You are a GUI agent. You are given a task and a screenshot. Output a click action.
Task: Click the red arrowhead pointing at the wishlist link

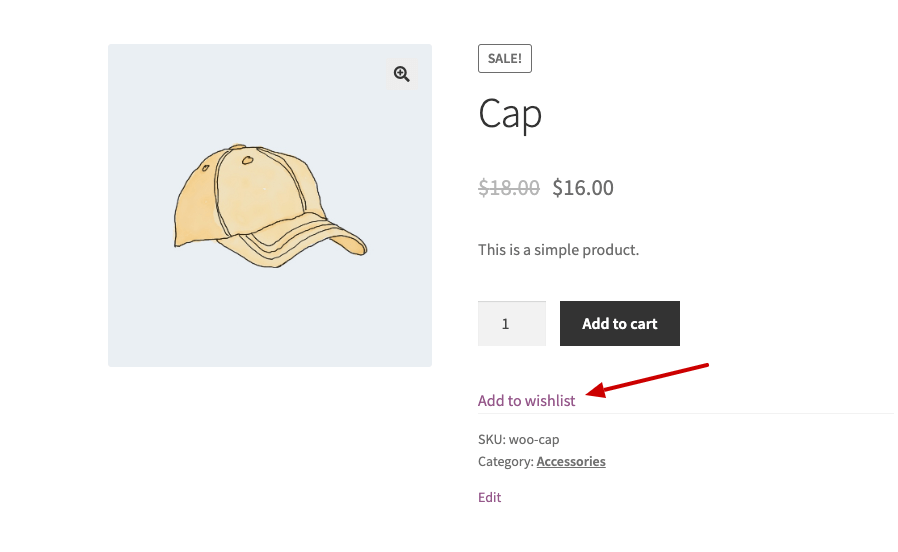coord(596,391)
